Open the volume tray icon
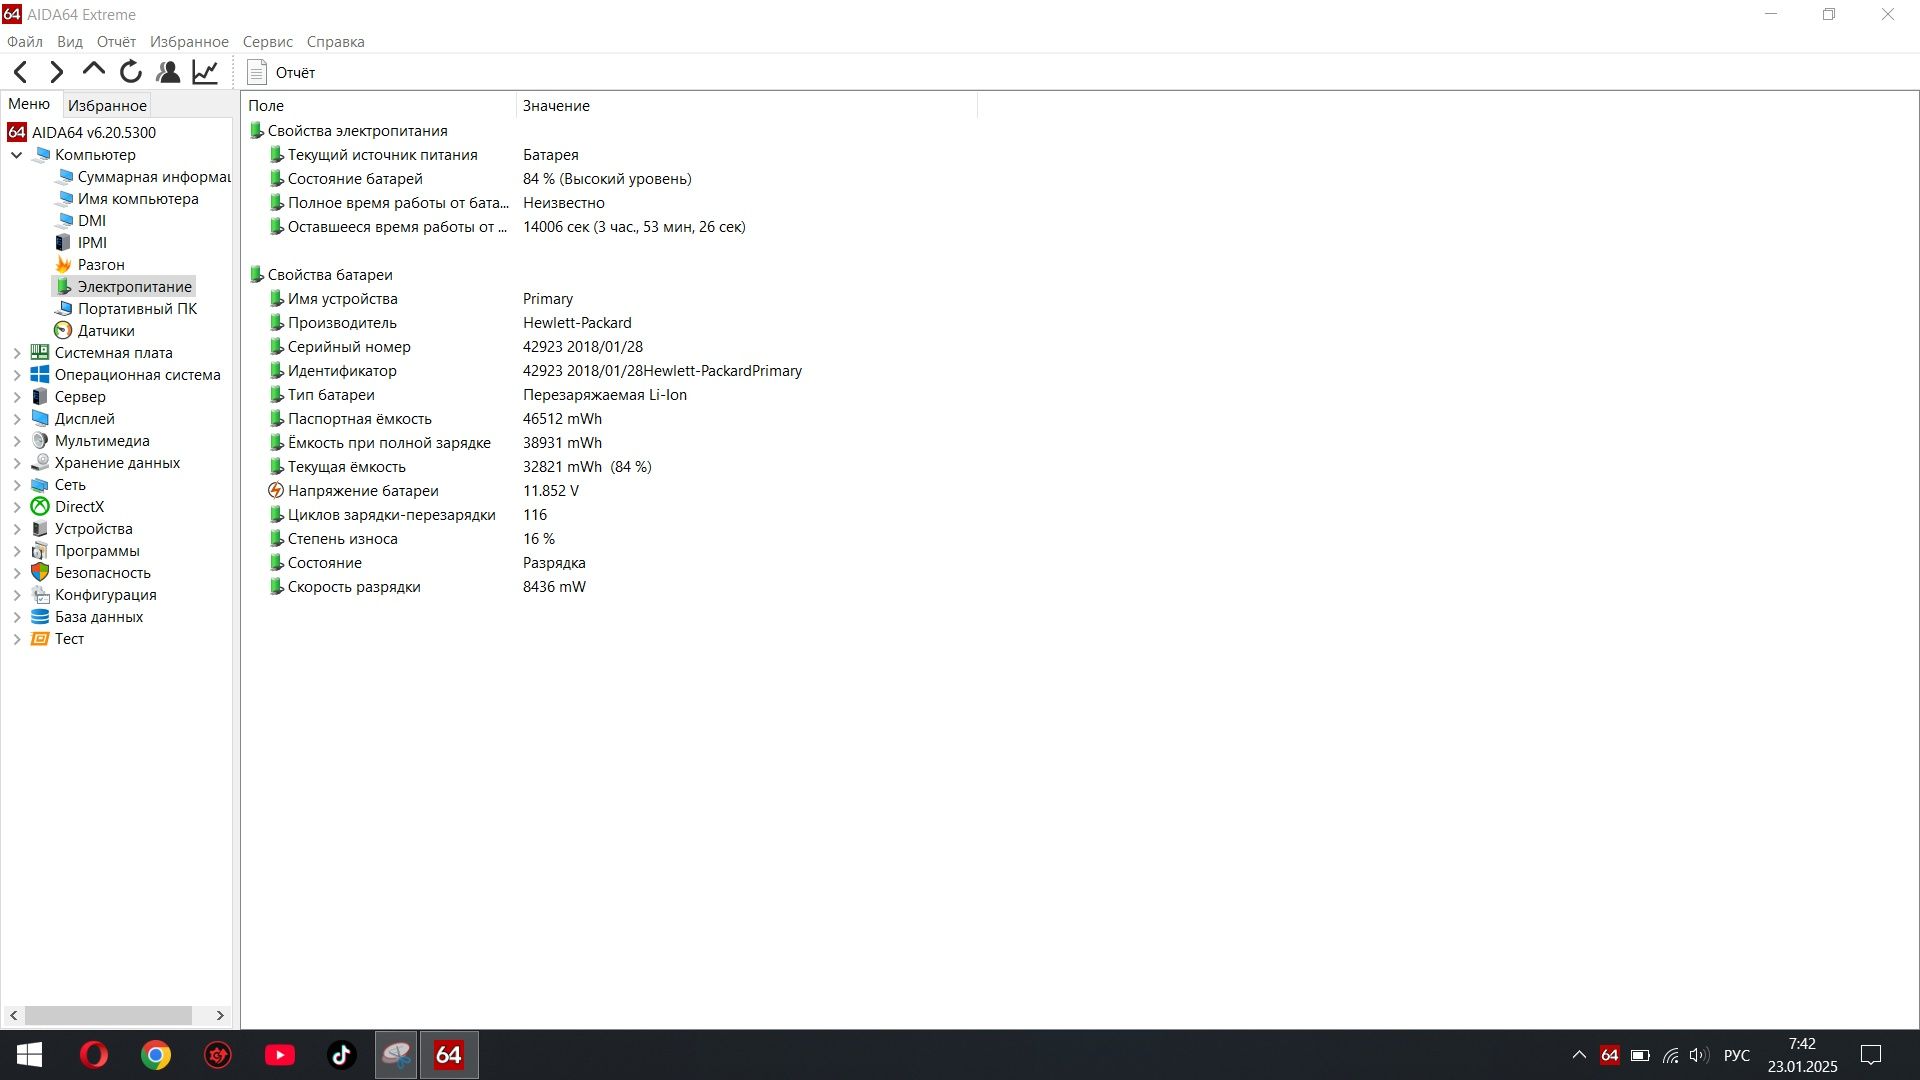Viewport: 1920px width, 1080px height. point(1699,1055)
